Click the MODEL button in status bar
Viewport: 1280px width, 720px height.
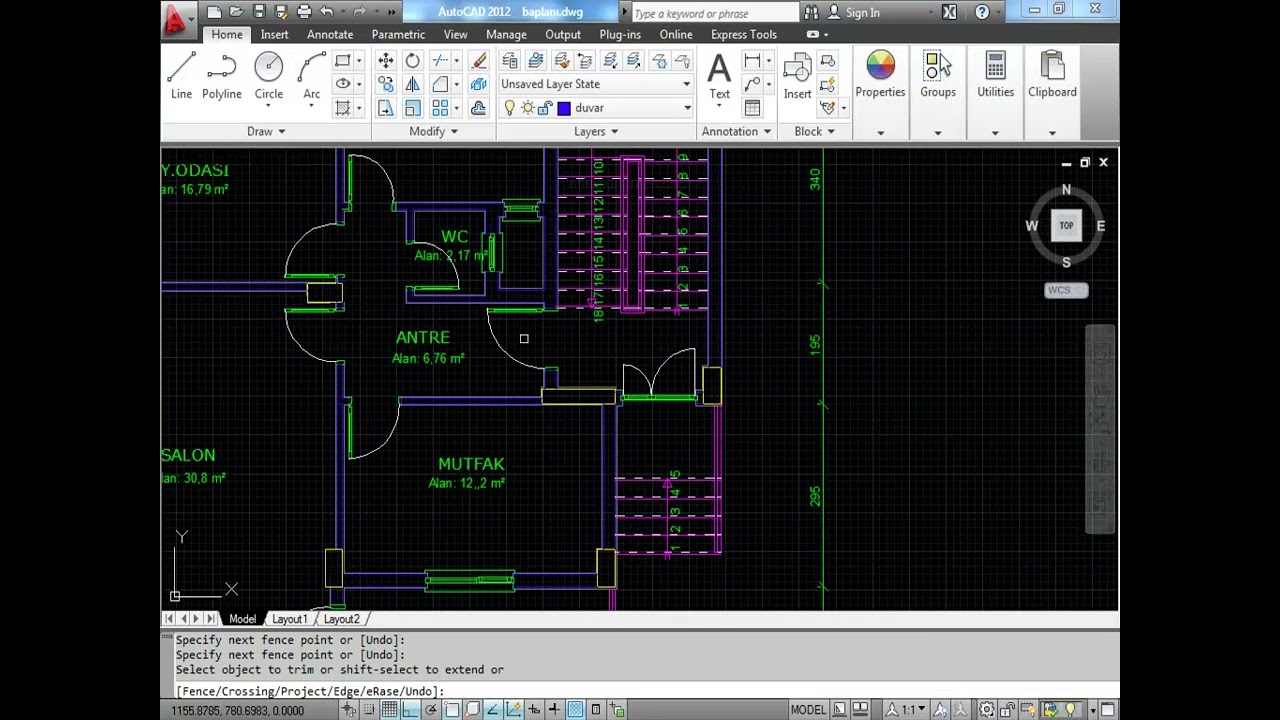[x=808, y=710]
